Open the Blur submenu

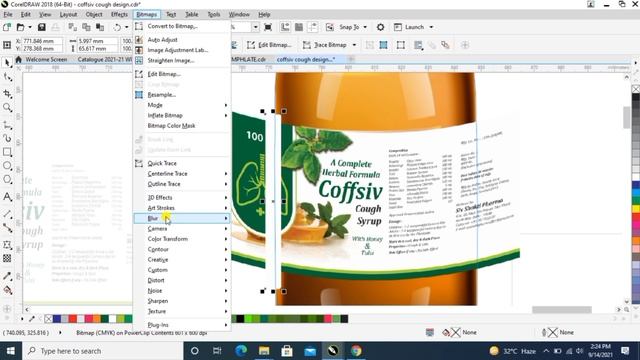click(182, 218)
